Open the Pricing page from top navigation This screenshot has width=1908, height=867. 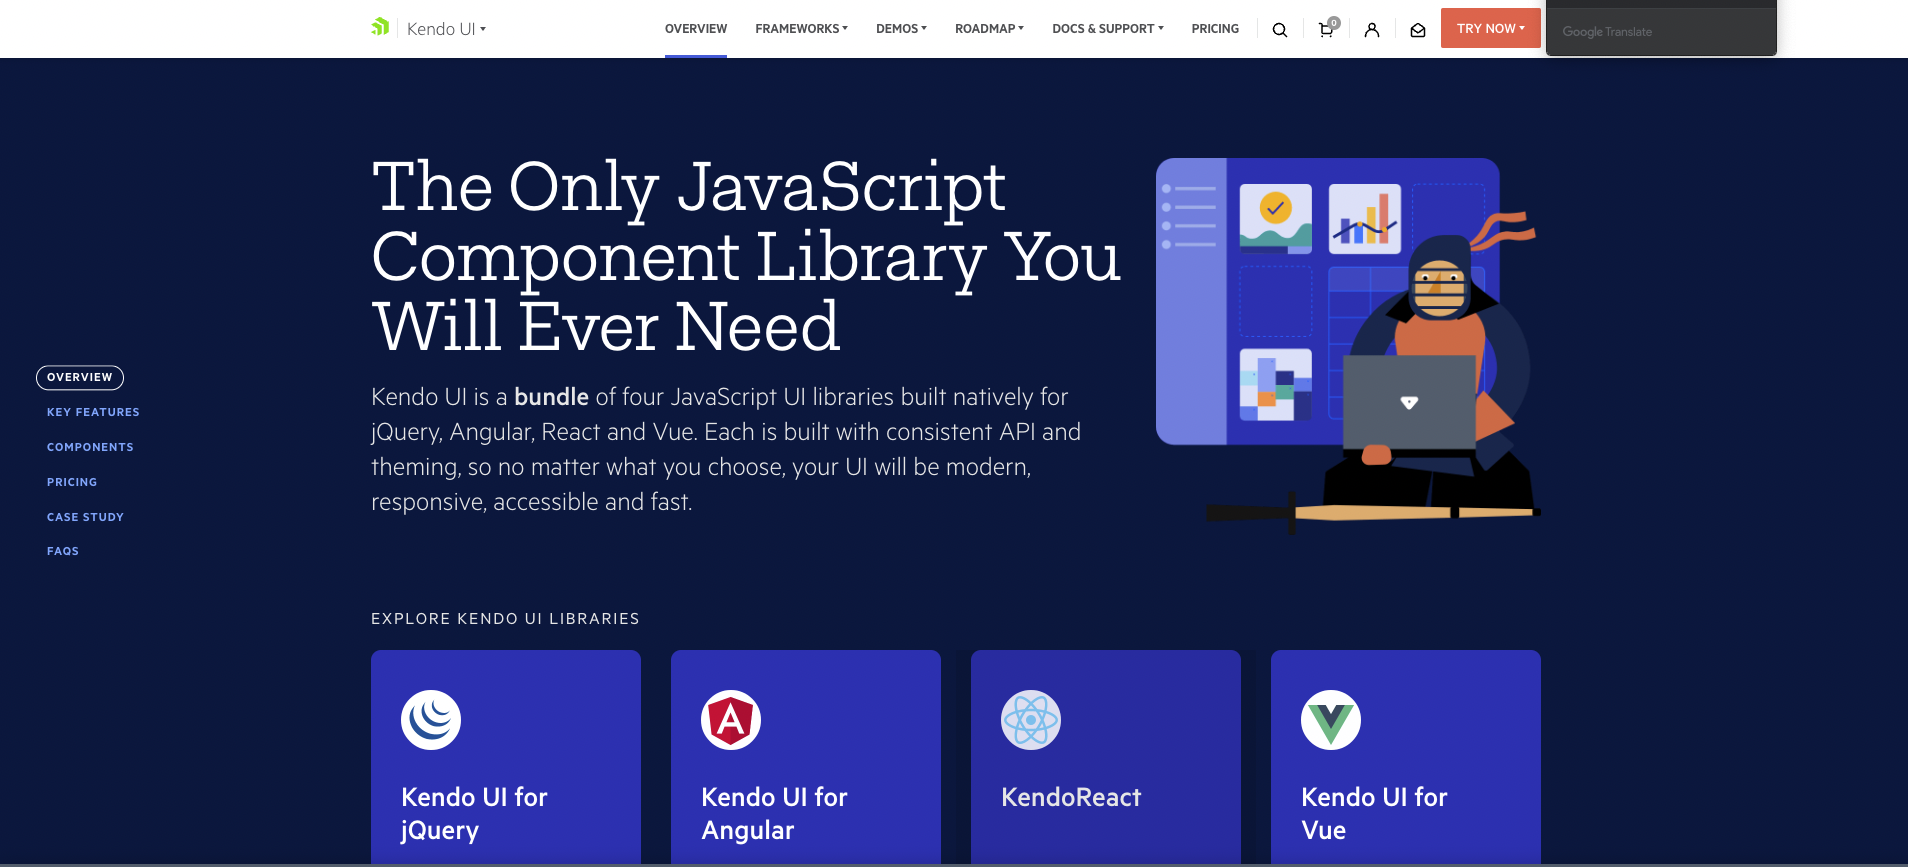1215,29
